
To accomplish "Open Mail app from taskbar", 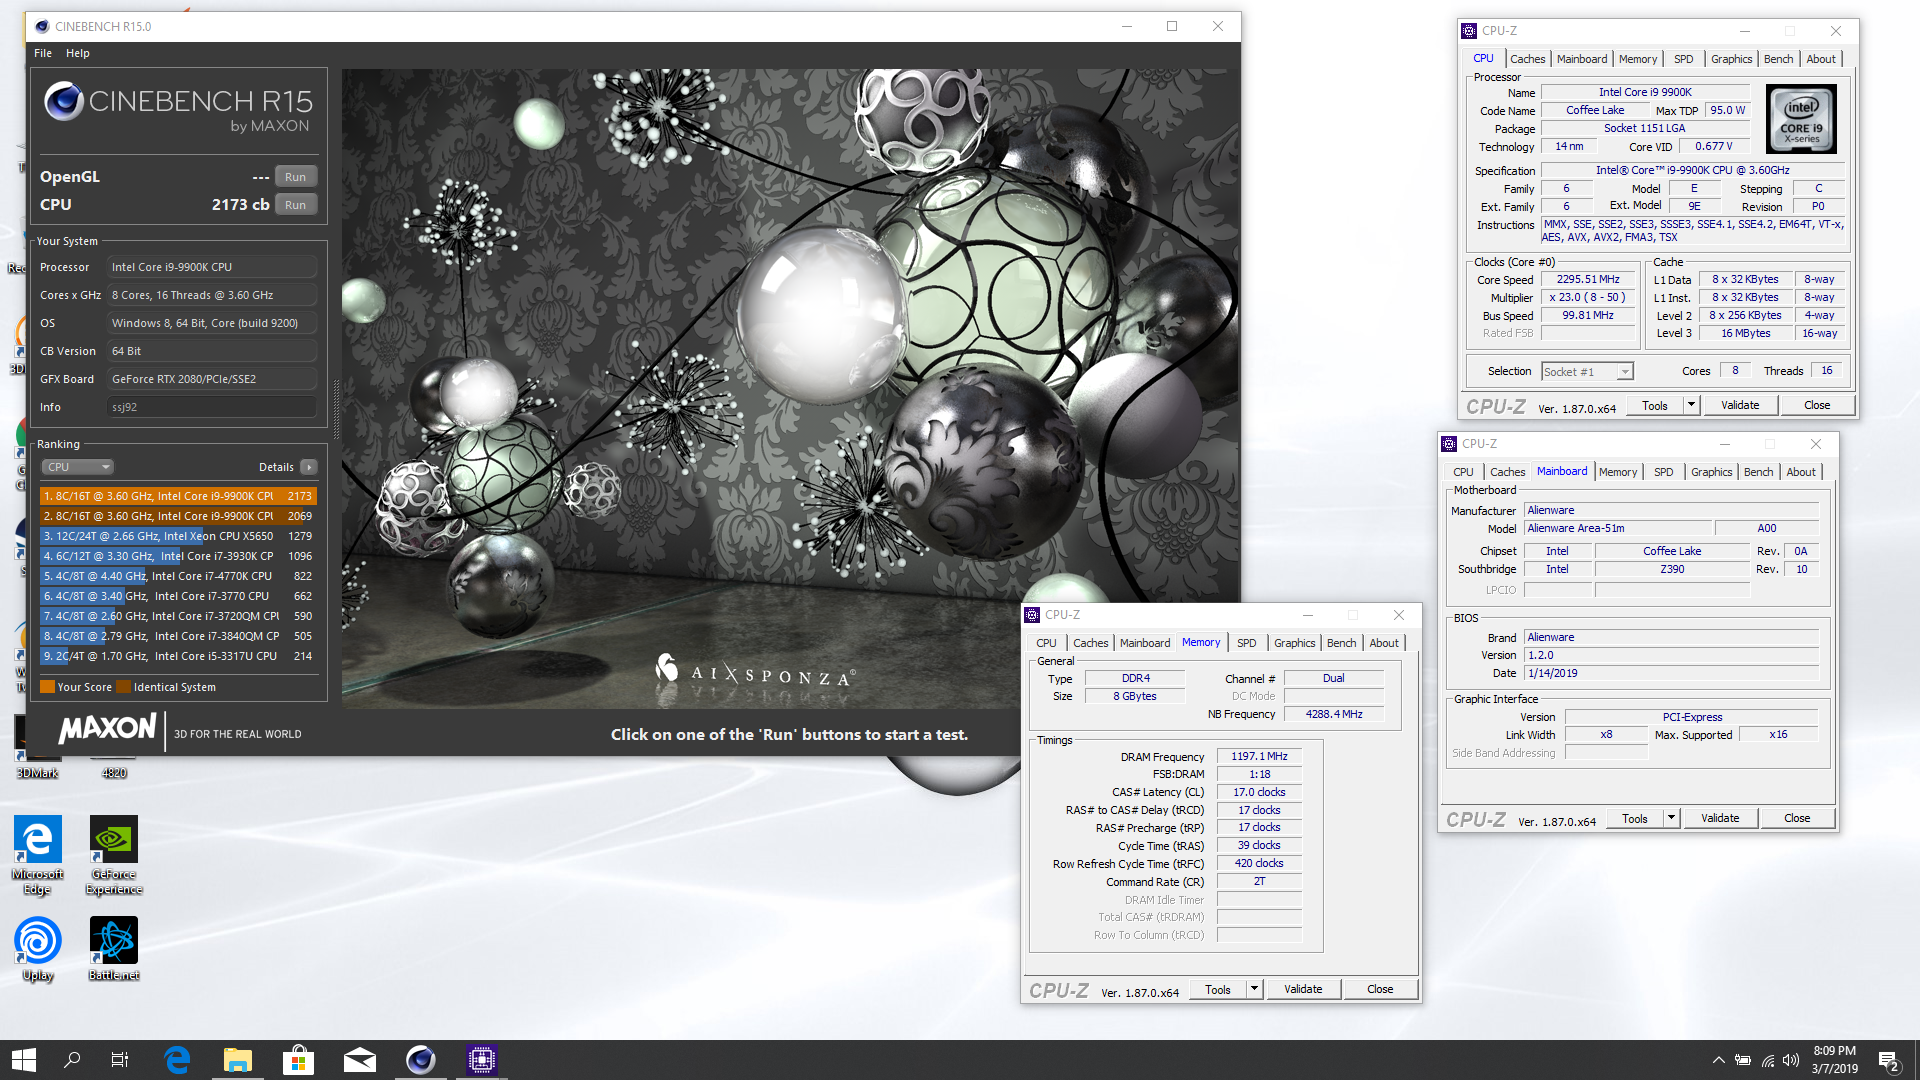I will [359, 1060].
